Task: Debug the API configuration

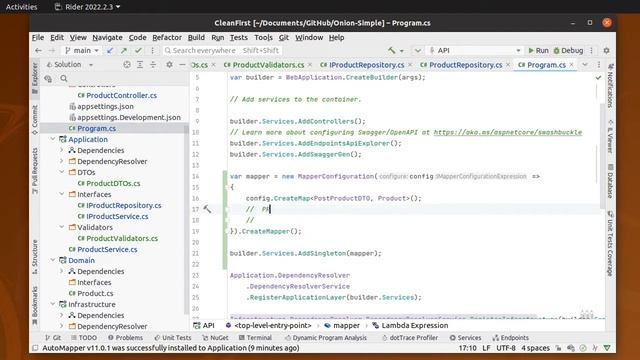Action: (x=569, y=51)
